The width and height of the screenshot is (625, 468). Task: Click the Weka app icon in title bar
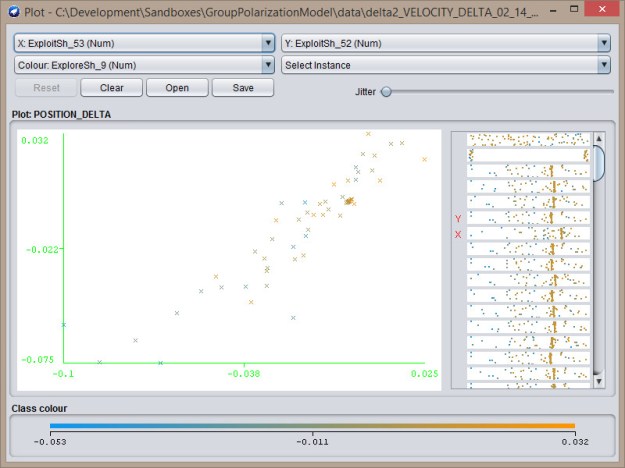coord(11,12)
